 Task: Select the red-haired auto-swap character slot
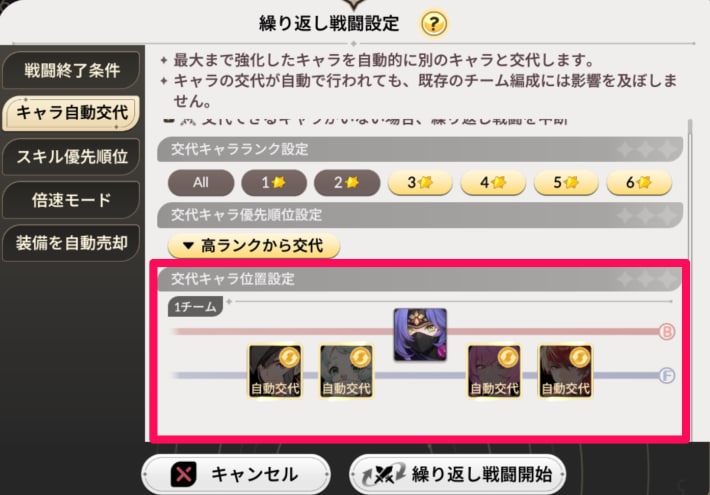click(565, 371)
